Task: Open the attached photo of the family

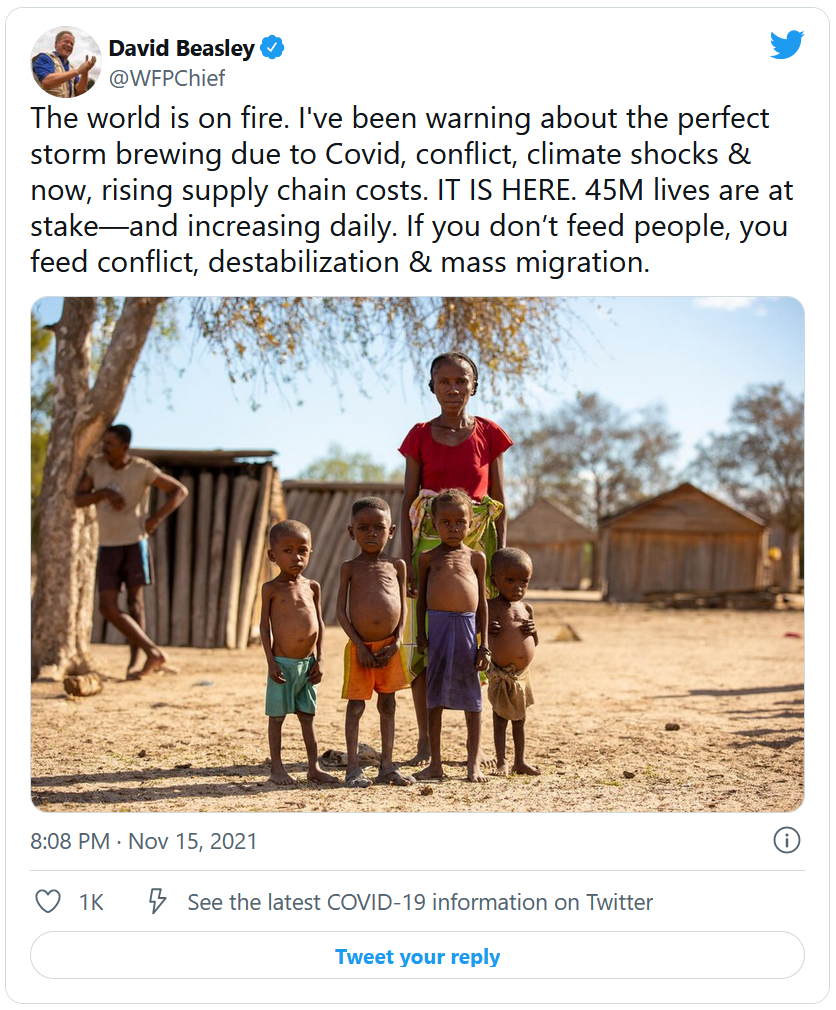Action: click(417, 553)
